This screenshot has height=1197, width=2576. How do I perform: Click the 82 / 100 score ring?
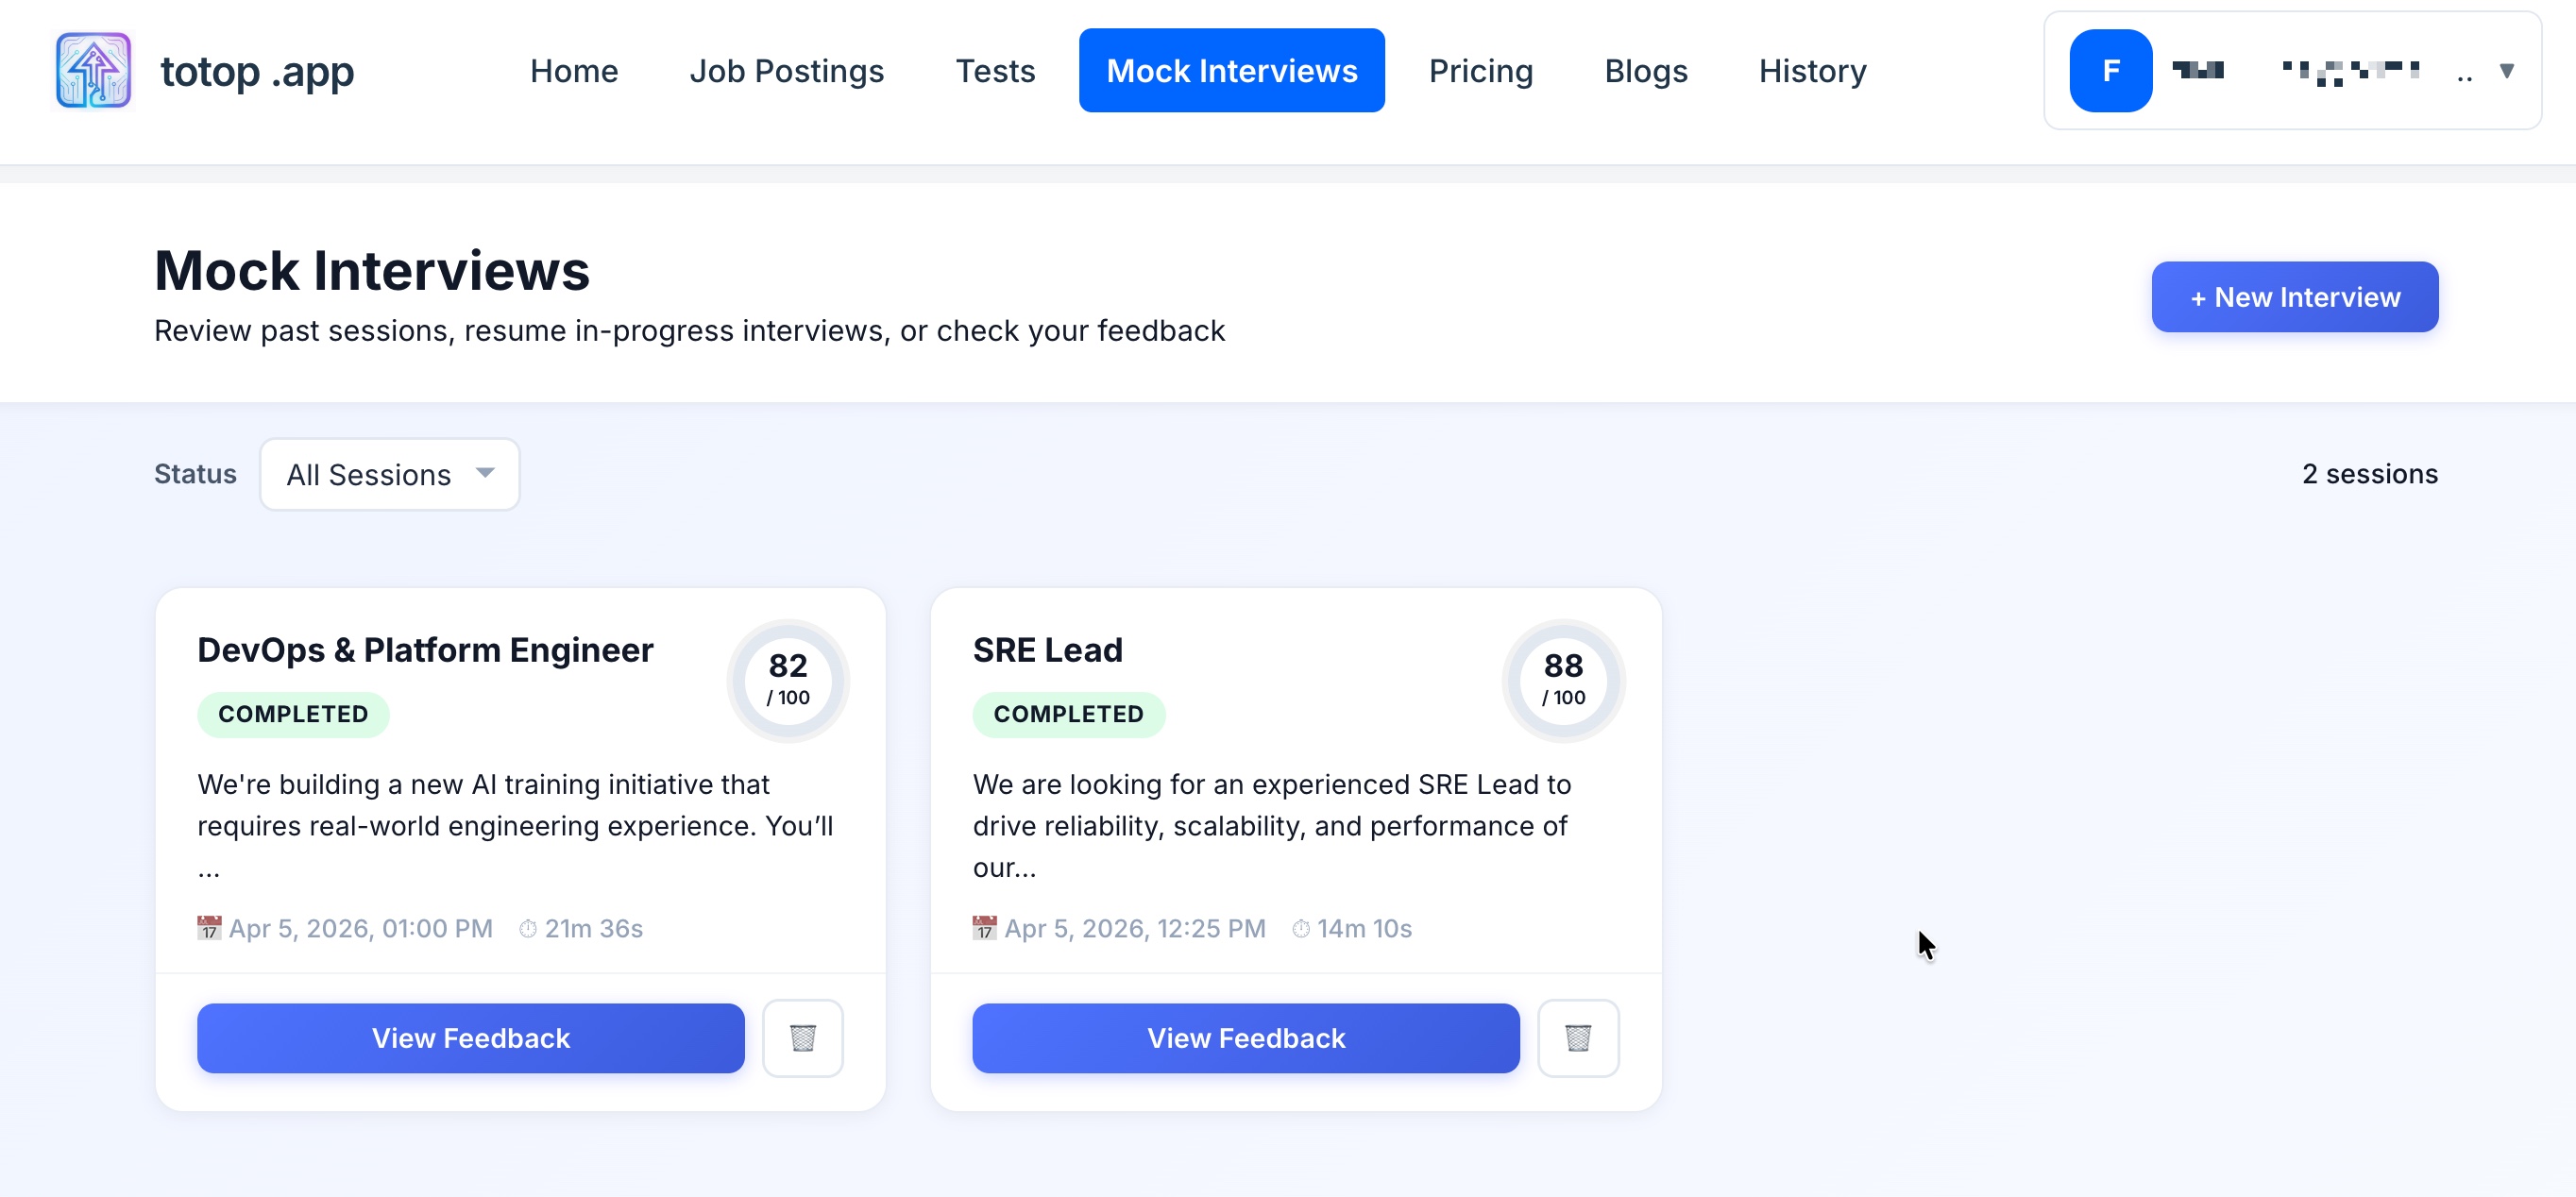[787, 680]
